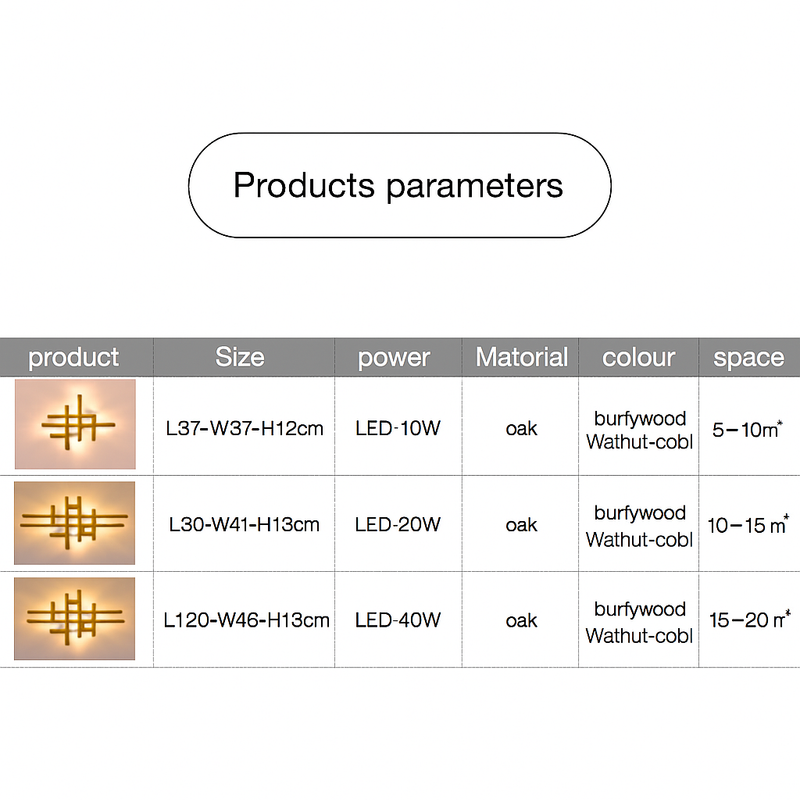Select the 'Size' column header
This screenshot has height=800, width=800.
point(240,357)
